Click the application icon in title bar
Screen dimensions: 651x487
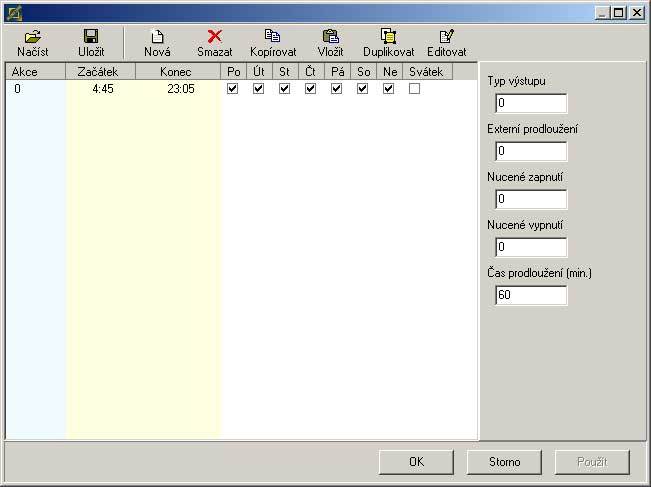[x=14, y=13]
